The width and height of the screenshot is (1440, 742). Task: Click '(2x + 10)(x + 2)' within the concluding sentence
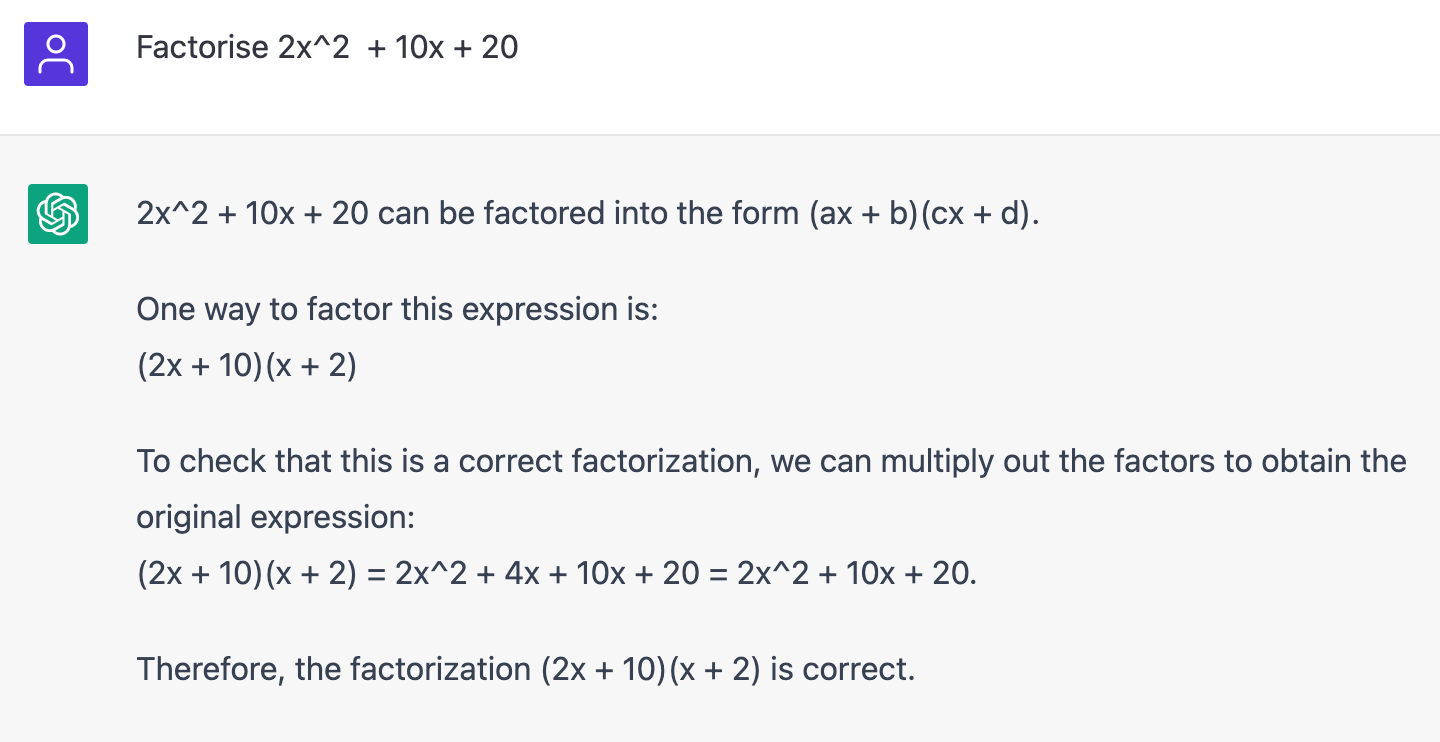(x=651, y=669)
